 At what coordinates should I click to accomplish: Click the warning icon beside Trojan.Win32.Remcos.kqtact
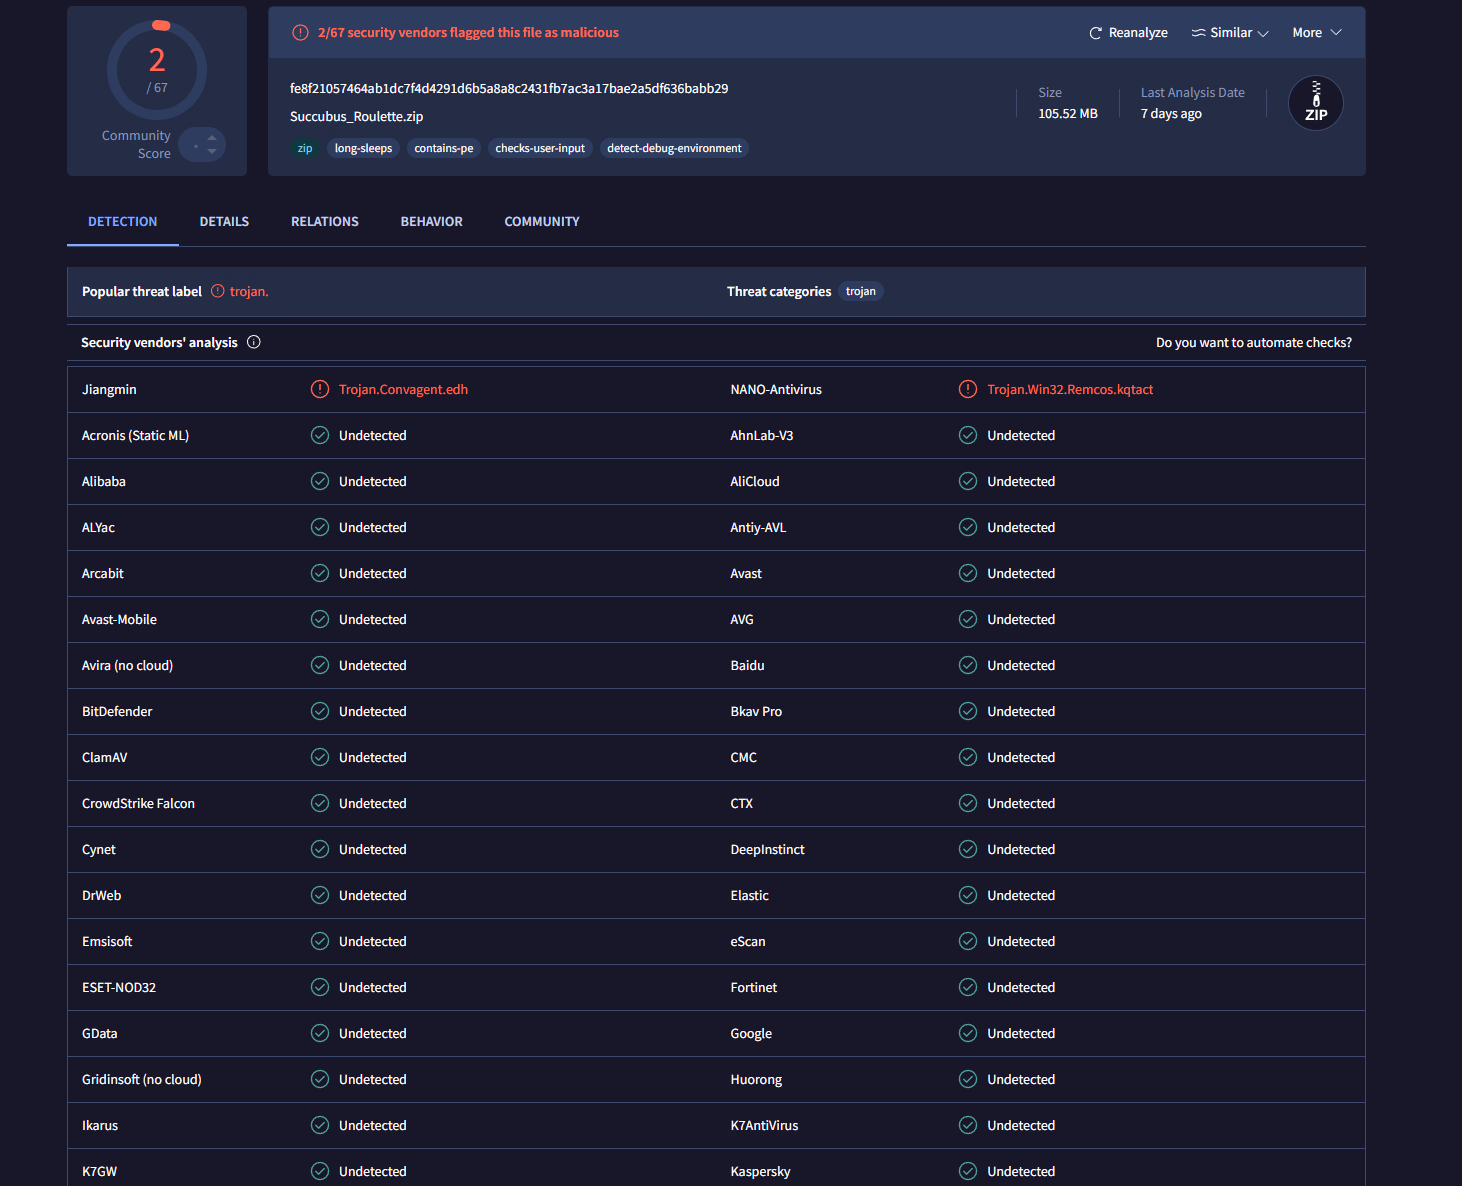968,389
